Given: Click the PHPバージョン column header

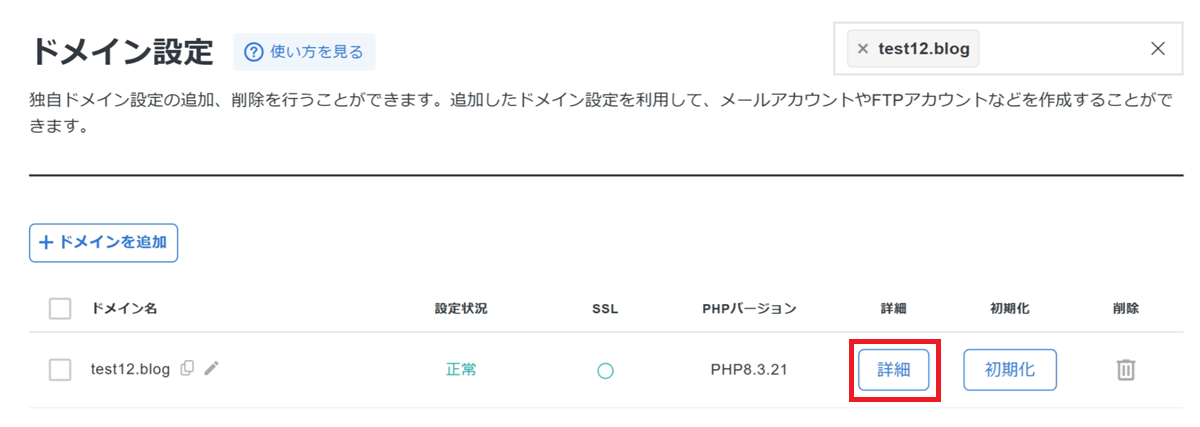Looking at the screenshot, I should click(749, 308).
